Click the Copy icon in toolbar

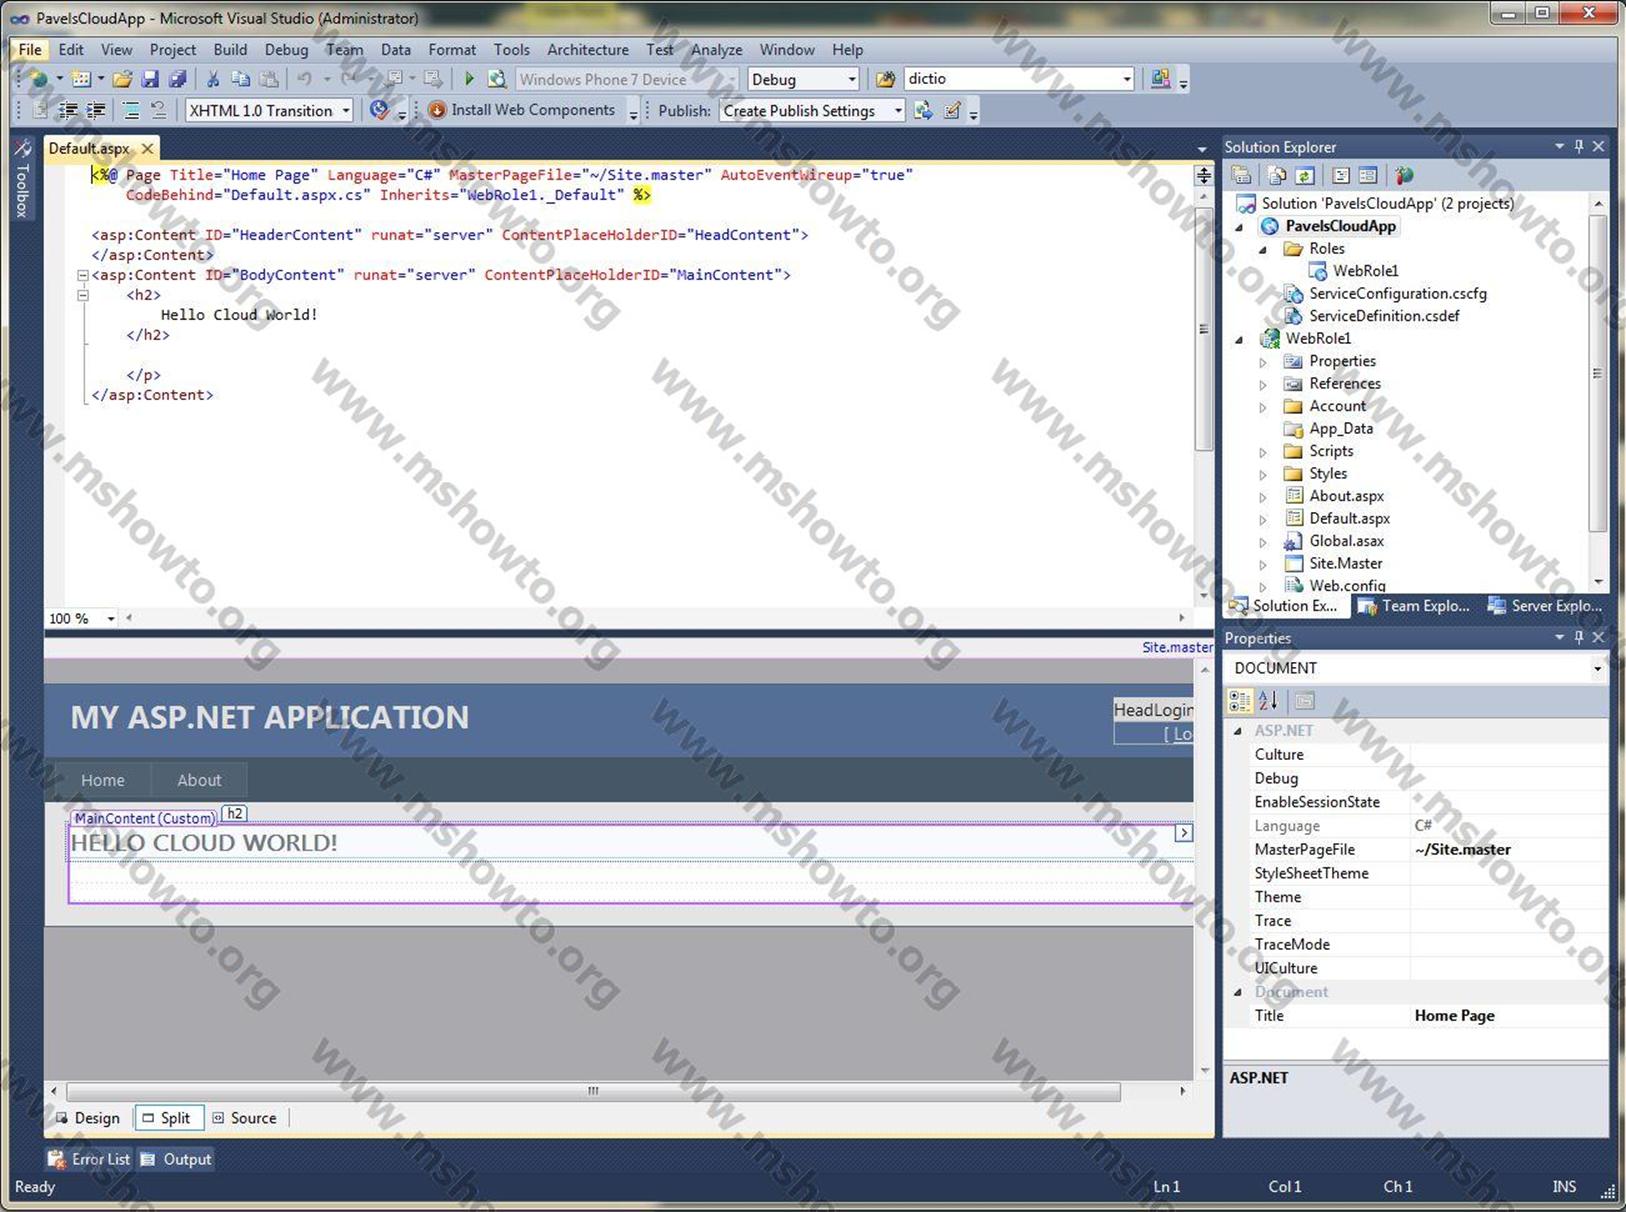tap(241, 79)
